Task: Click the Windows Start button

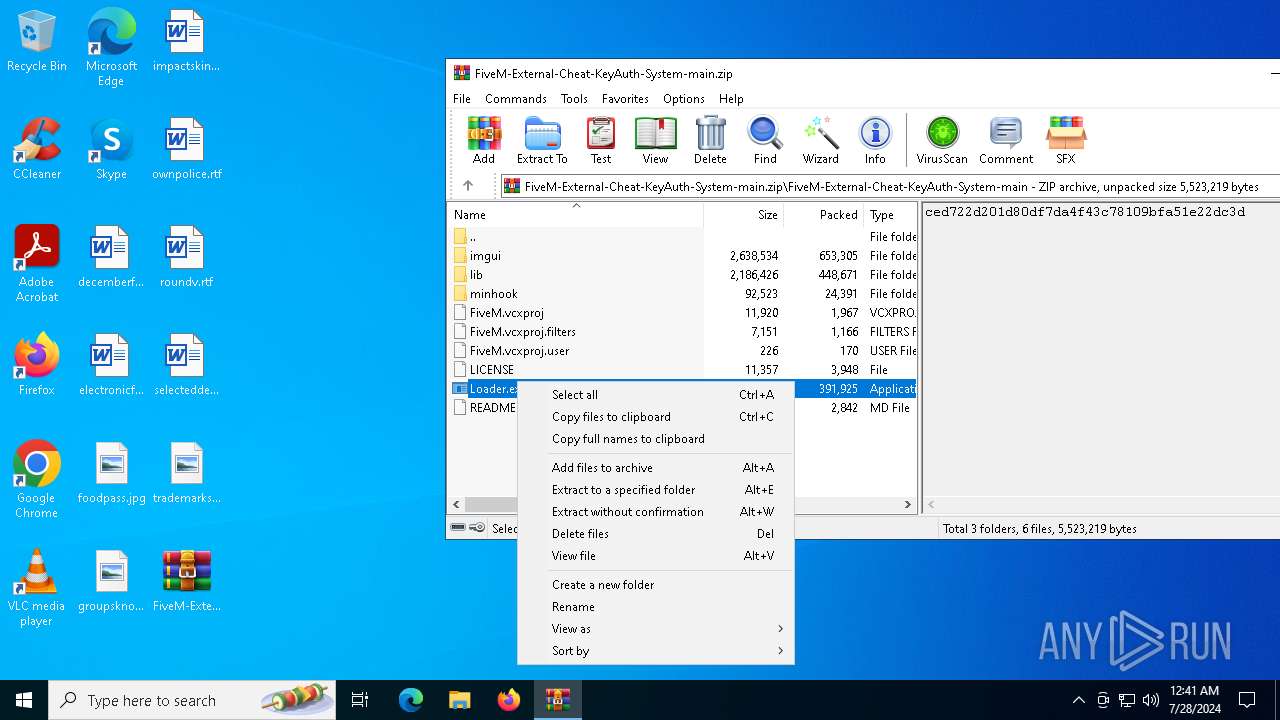Action: (24, 700)
